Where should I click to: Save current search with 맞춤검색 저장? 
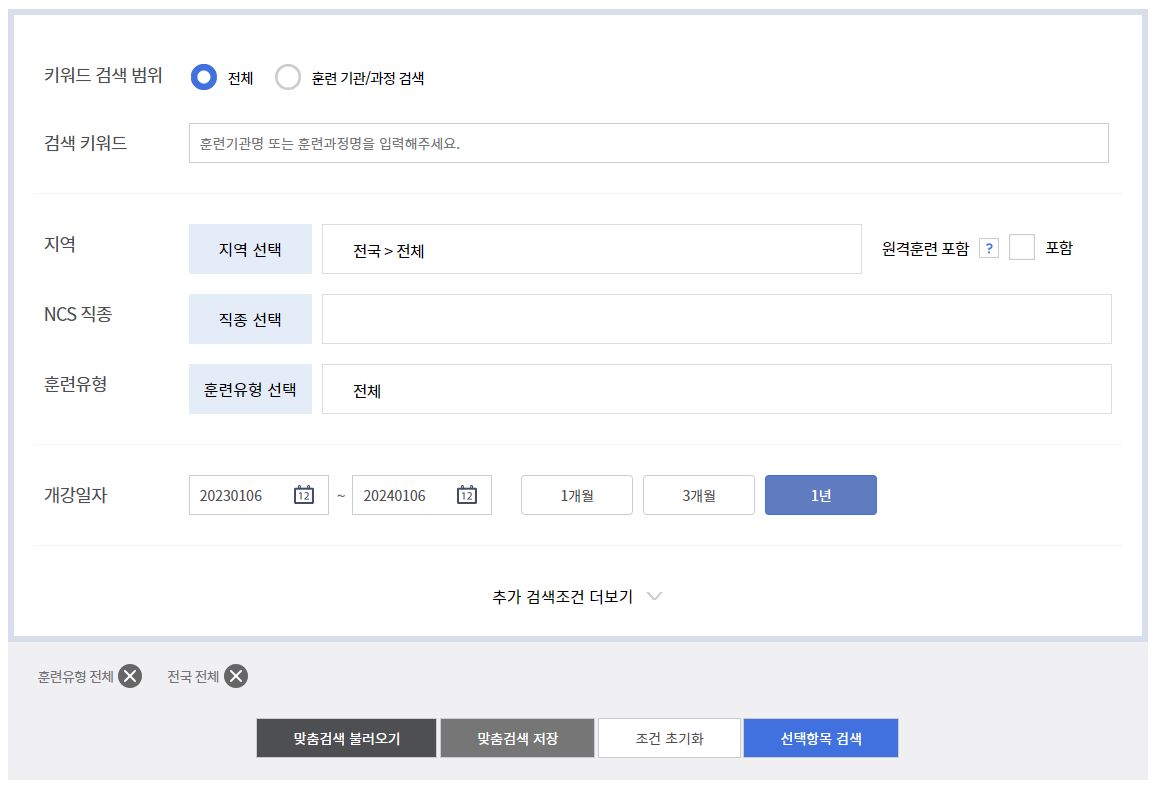click(x=517, y=738)
